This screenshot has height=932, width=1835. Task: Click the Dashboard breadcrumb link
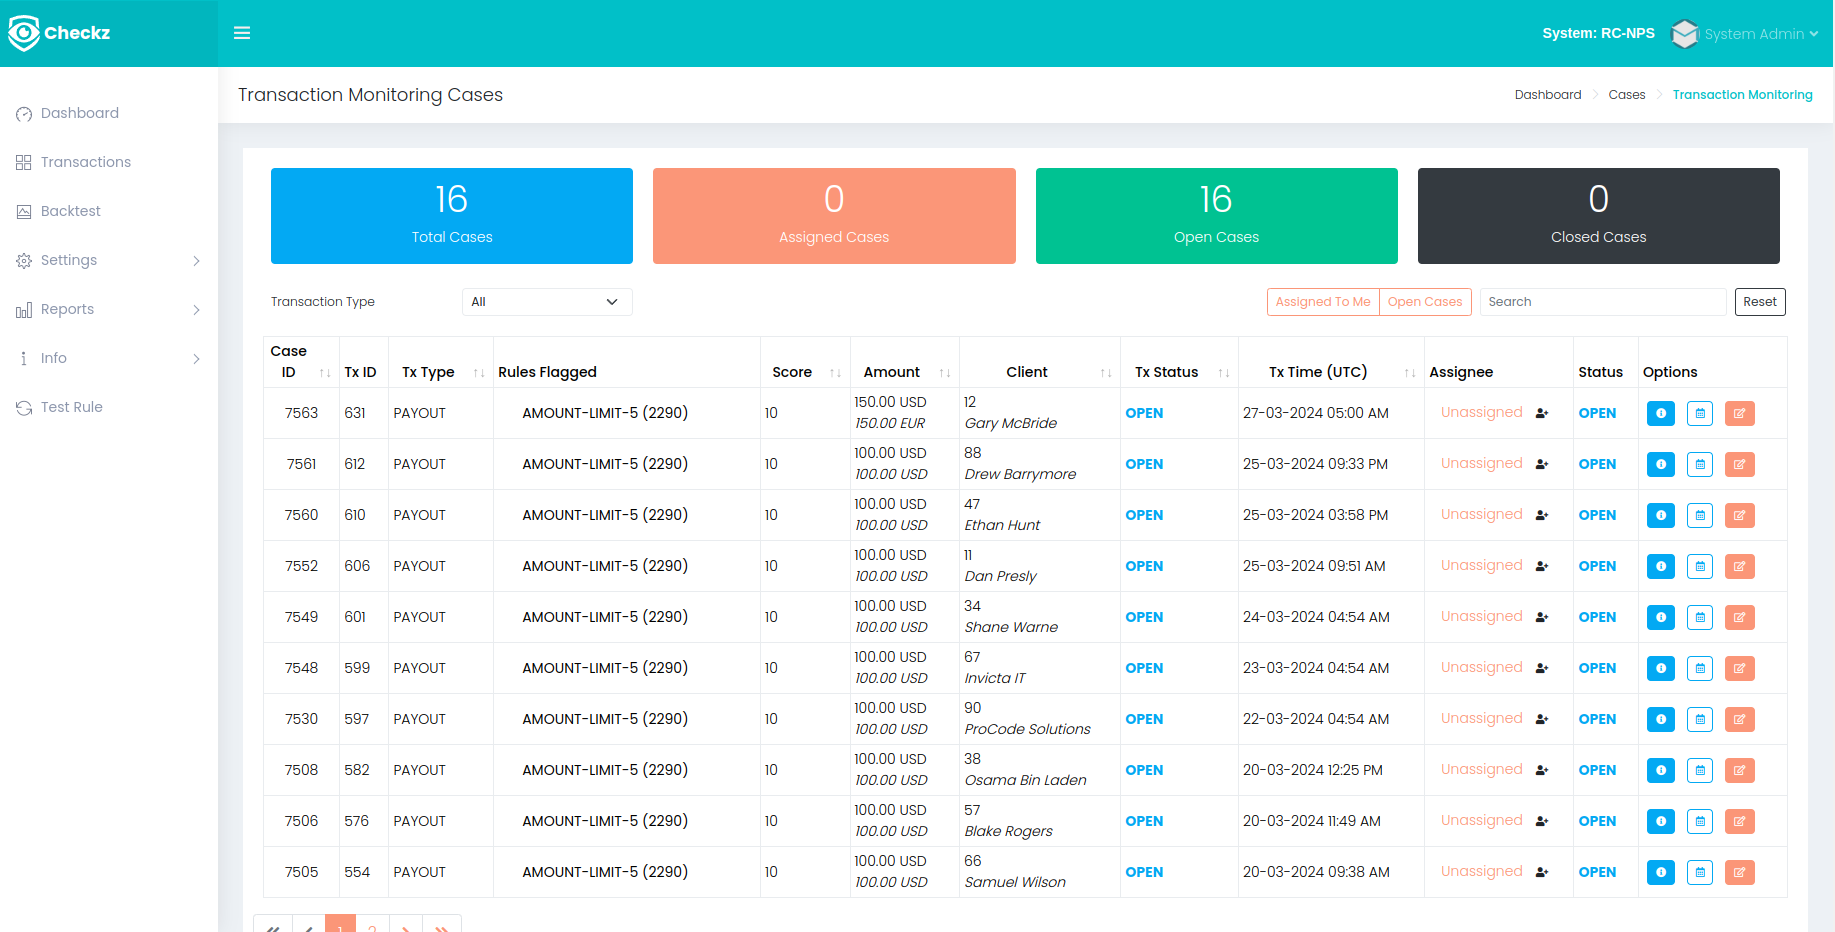tap(1547, 95)
